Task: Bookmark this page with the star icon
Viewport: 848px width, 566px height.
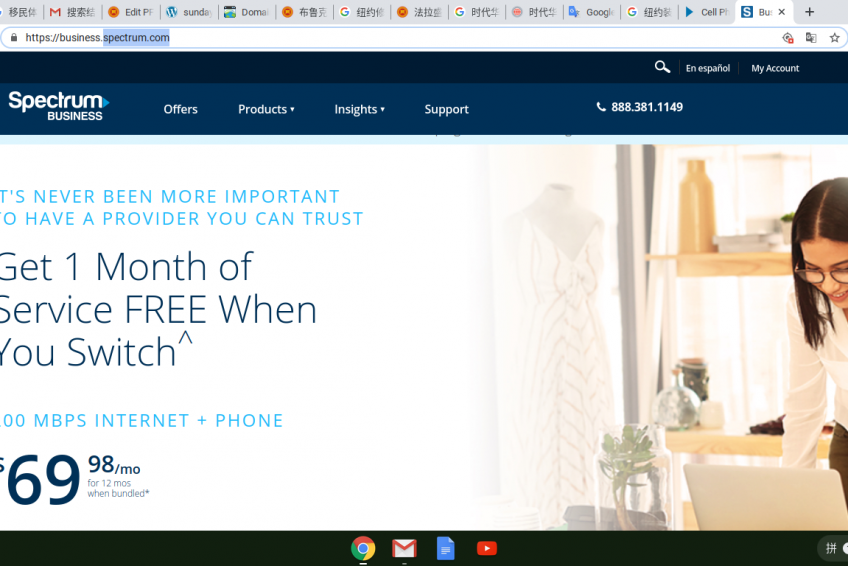Action: pyautogui.click(x=834, y=38)
